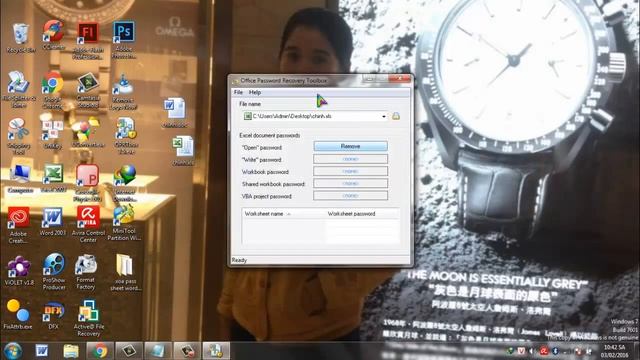640x360 pixels.
Task: Click the "Write" password button
Action: pyautogui.click(x=350, y=159)
